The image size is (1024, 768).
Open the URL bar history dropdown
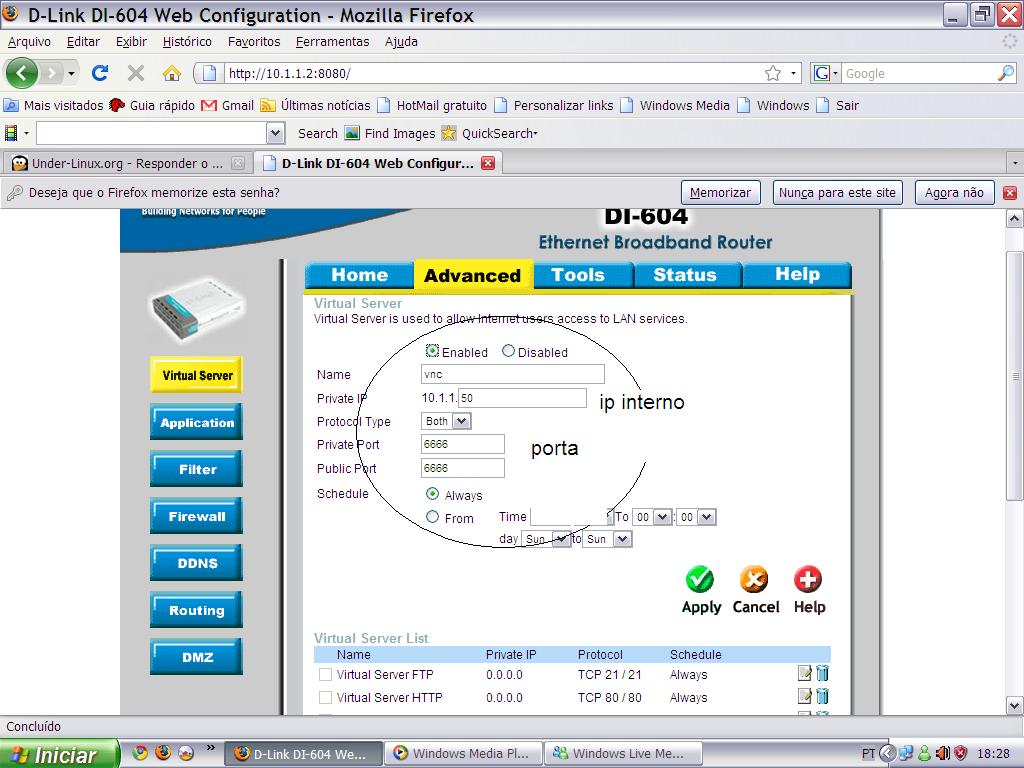click(793, 73)
